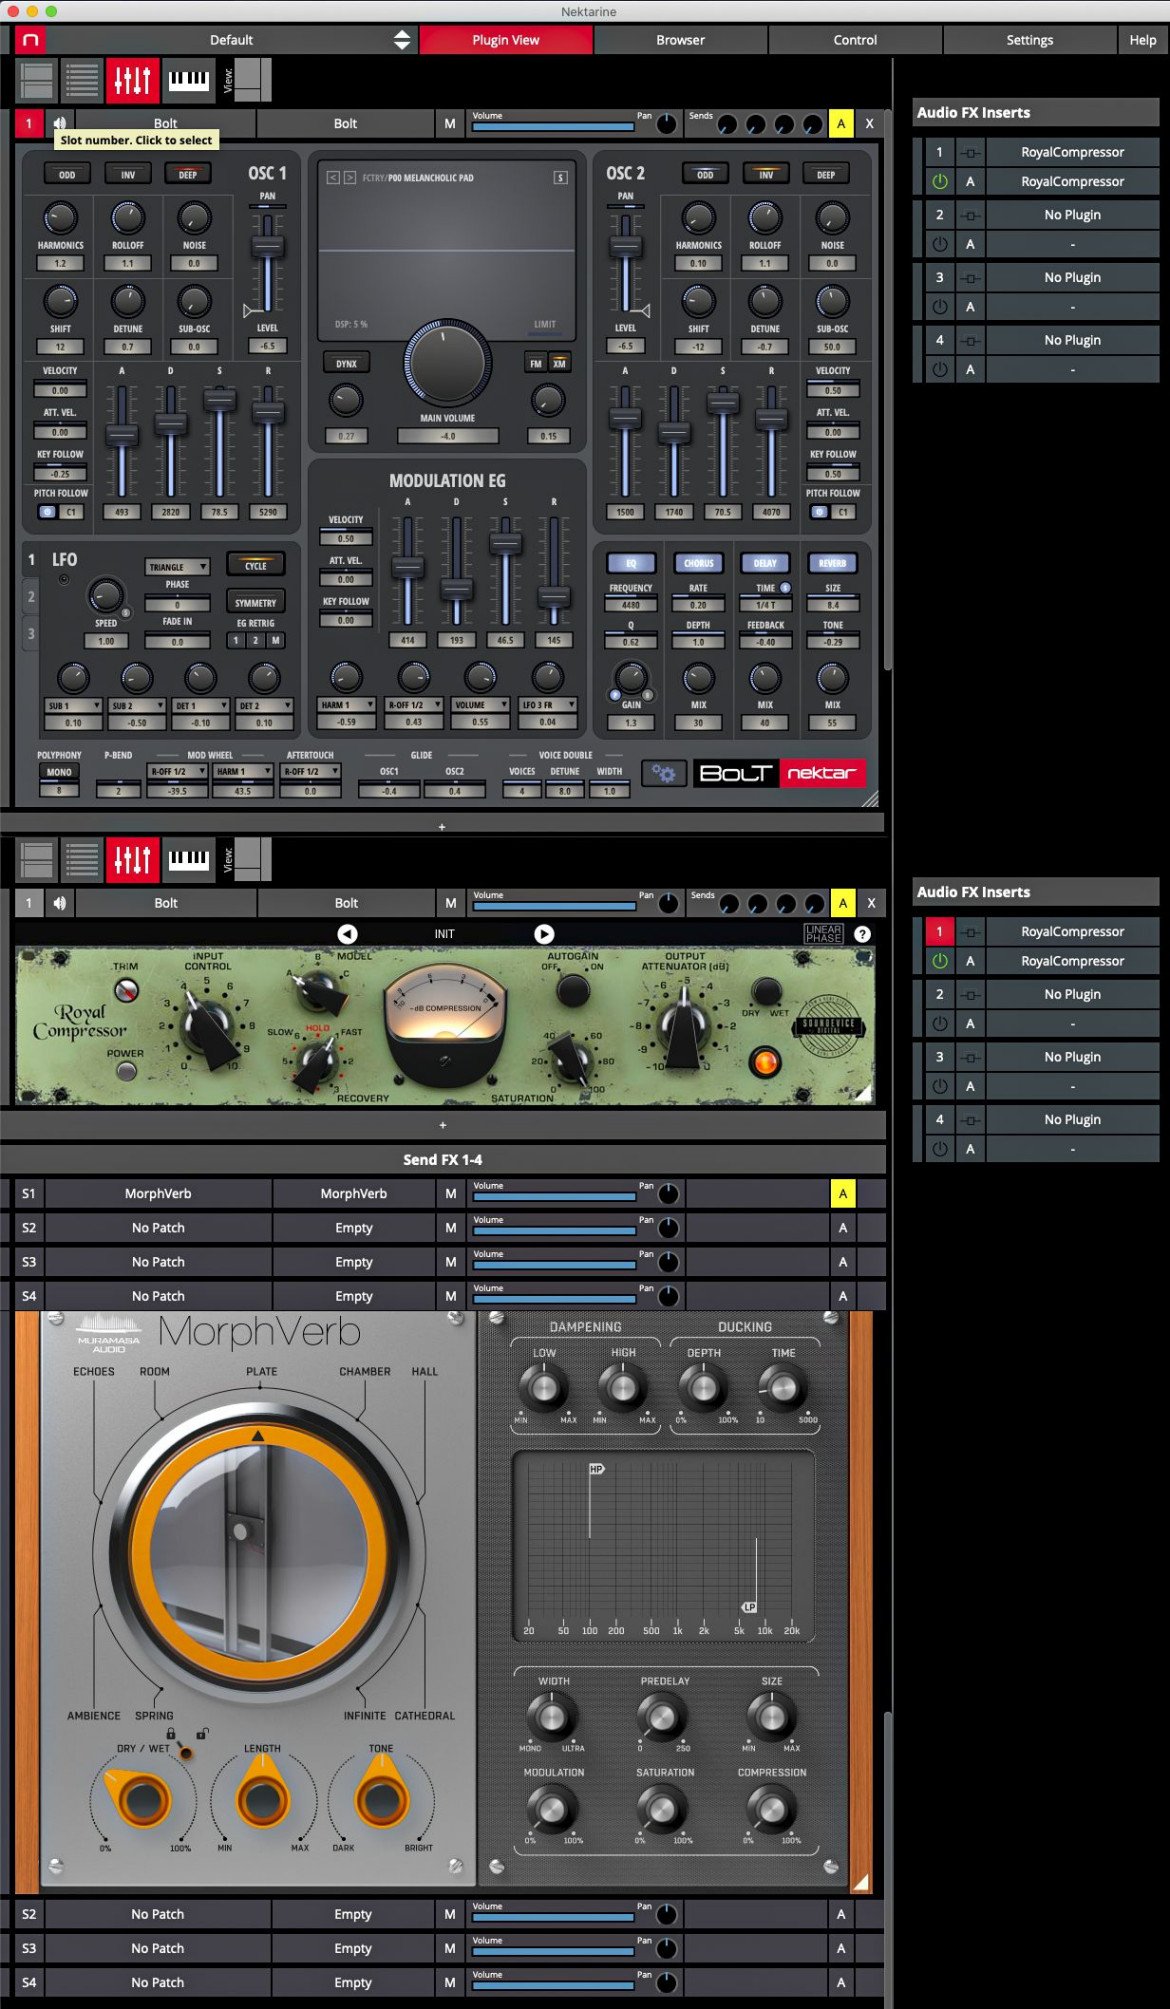Viewport: 1170px width, 2009px height.
Task: Mute the MorphVerb S1 send
Action: click(x=450, y=1193)
